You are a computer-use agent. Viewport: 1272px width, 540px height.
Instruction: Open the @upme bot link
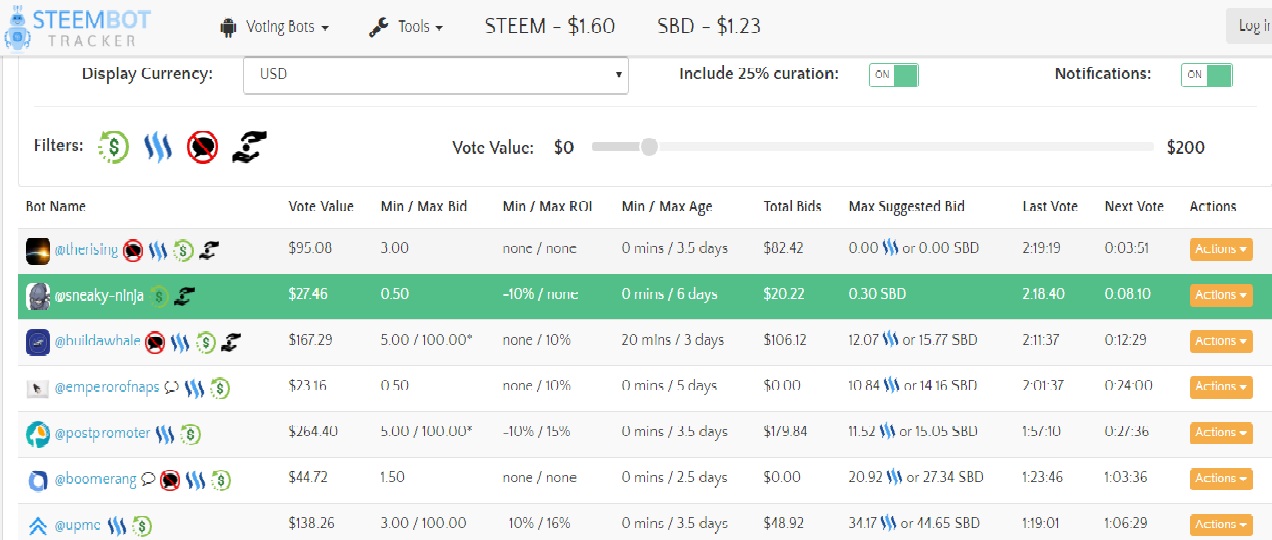pos(78,525)
